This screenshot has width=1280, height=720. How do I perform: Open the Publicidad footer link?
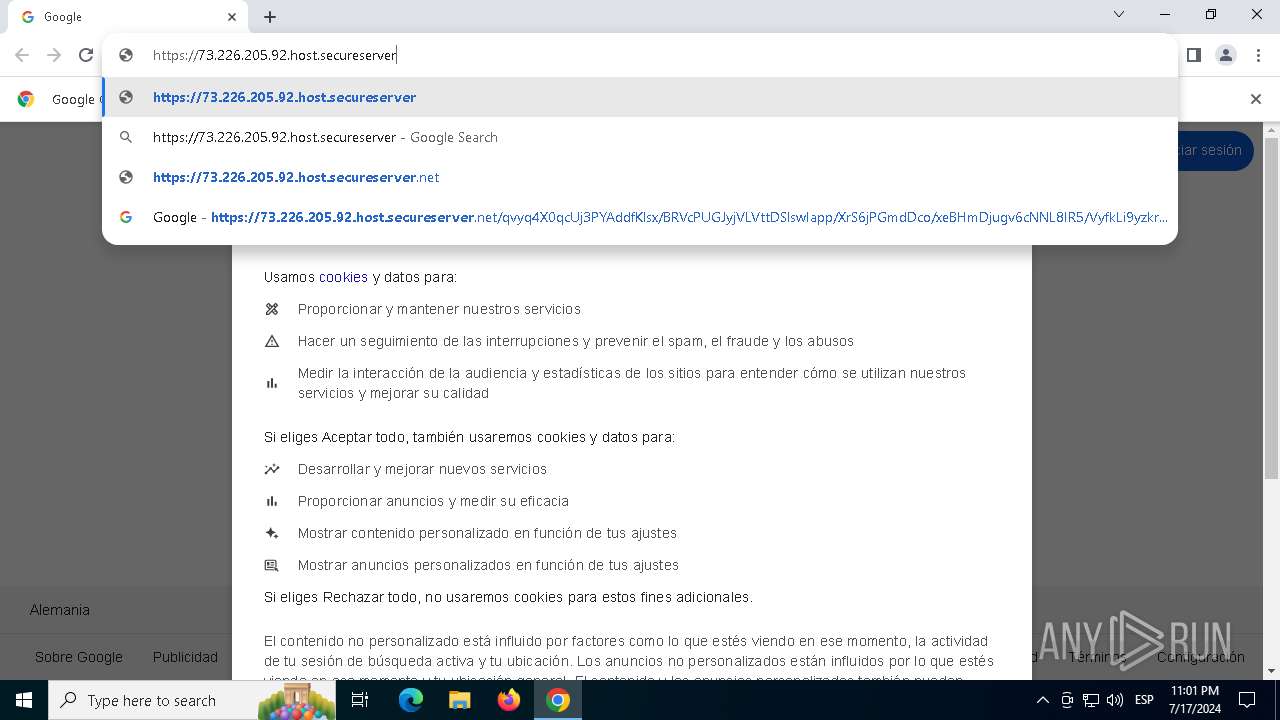[185, 657]
